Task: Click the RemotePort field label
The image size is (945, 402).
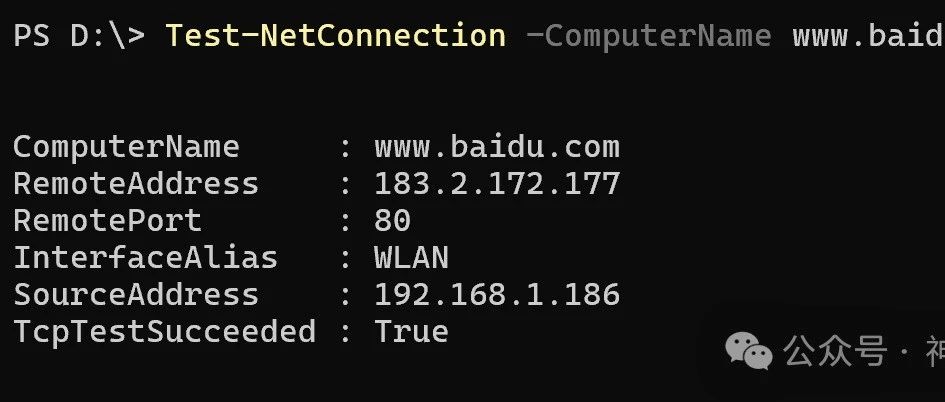Action: pos(107,221)
